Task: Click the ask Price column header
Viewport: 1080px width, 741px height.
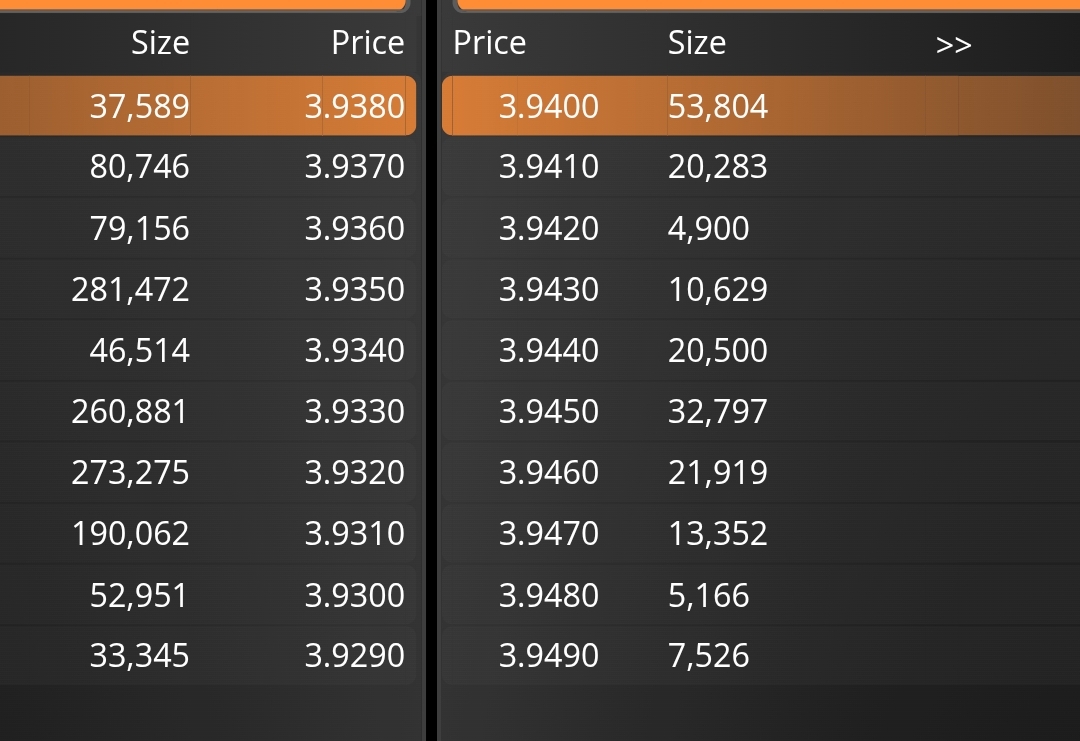Action: coord(490,43)
